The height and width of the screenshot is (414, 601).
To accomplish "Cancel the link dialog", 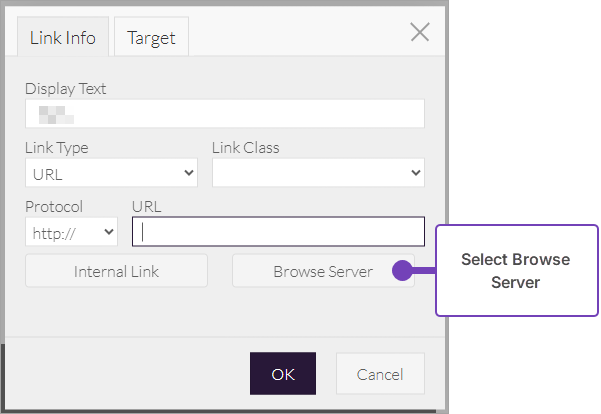I will [380, 374].
